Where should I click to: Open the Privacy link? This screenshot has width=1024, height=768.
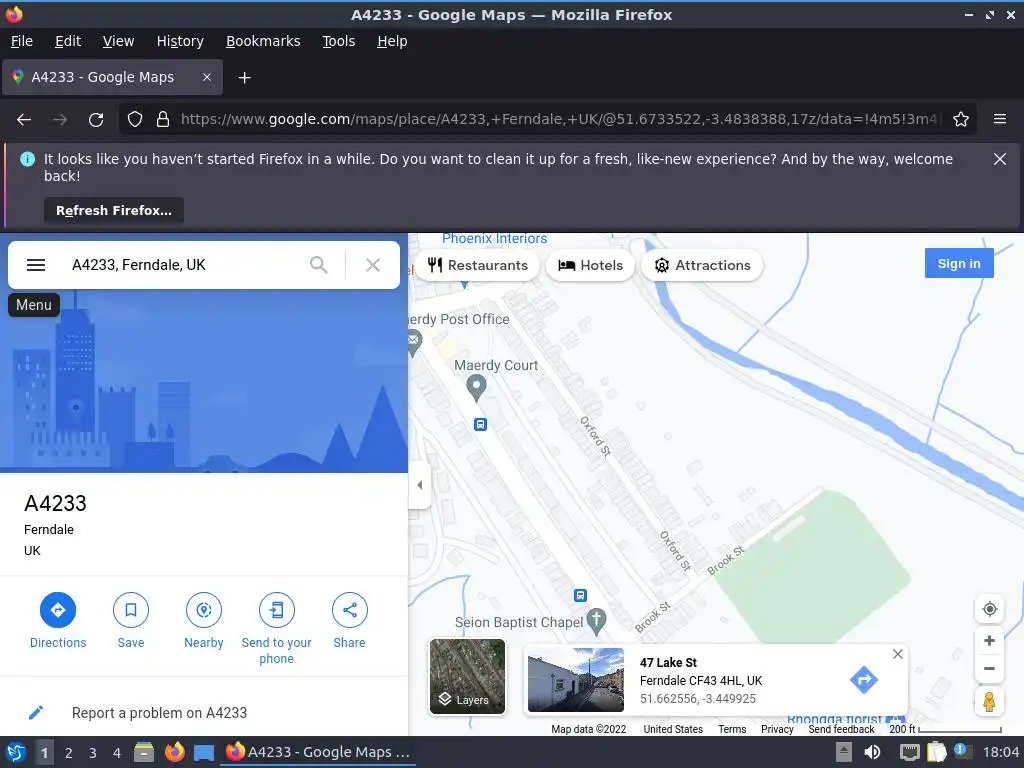point(777,729)
